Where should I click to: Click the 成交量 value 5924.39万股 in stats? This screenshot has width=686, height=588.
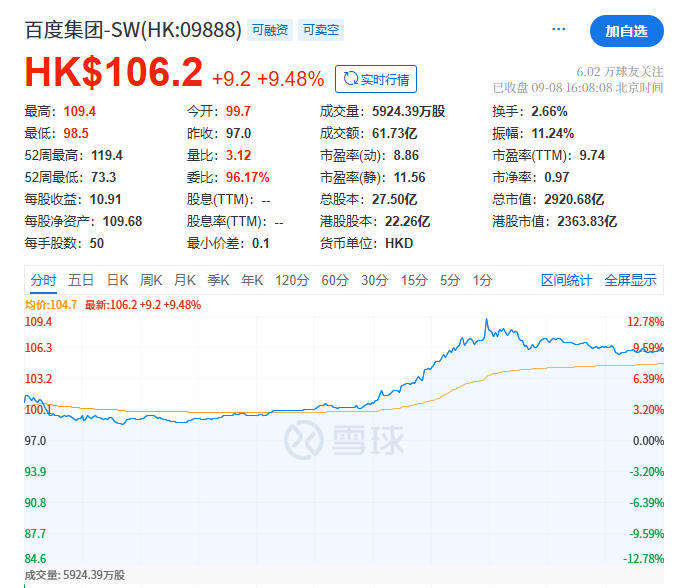coord(409,112)
